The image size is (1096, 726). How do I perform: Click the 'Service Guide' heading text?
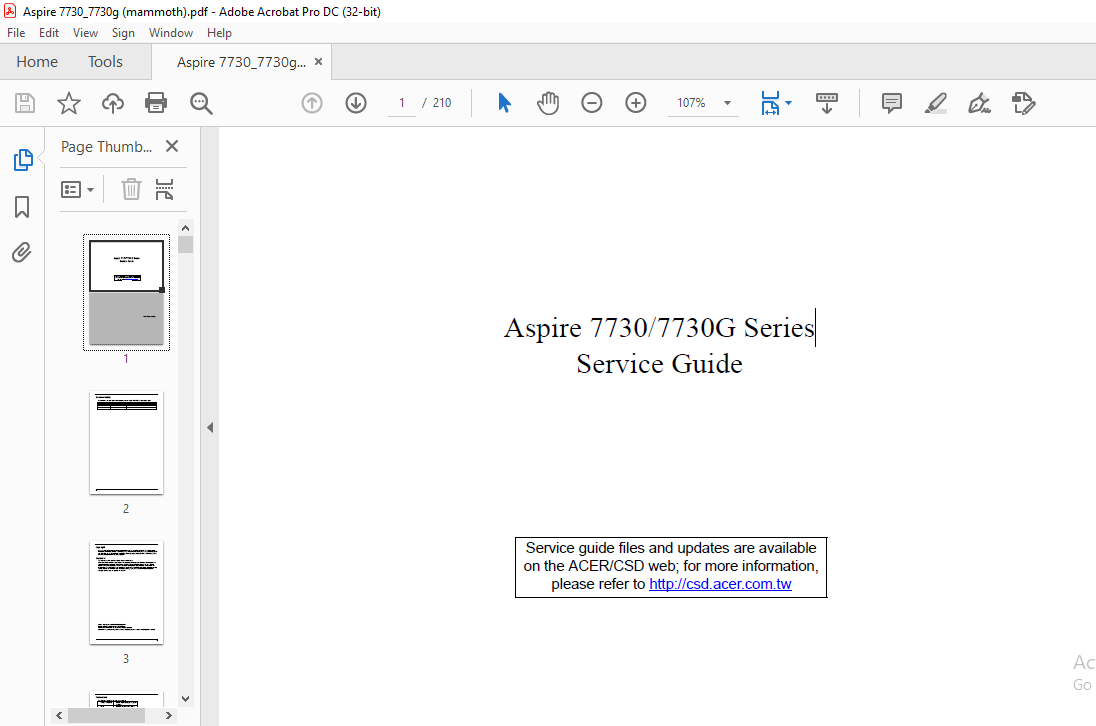(659, 364)
